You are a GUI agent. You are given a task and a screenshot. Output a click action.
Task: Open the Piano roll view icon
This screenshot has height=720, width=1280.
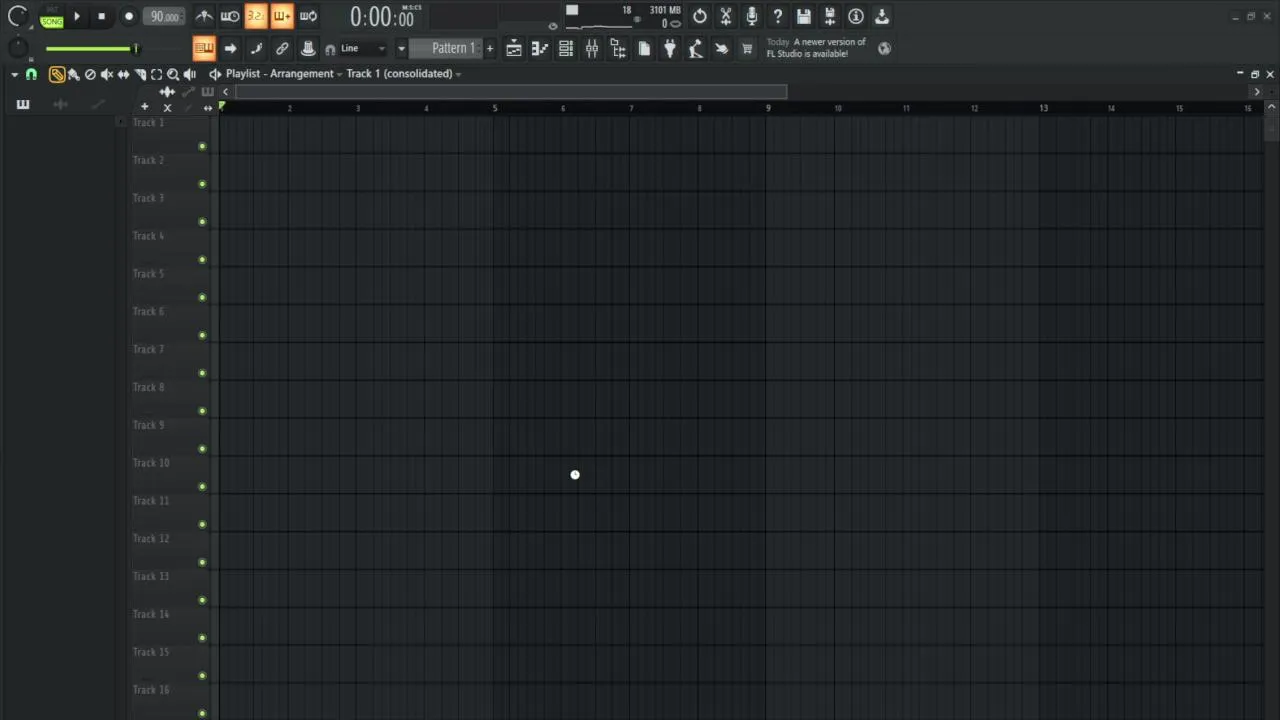[540, 48]
